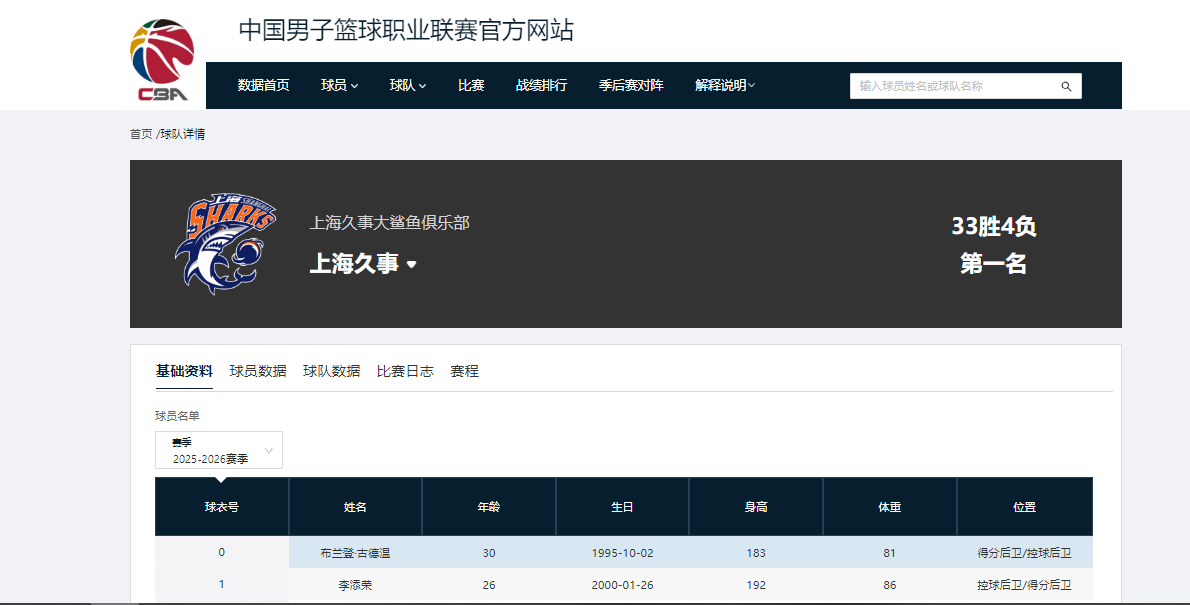Open the 球员 dropdown menu

[339, 86]
